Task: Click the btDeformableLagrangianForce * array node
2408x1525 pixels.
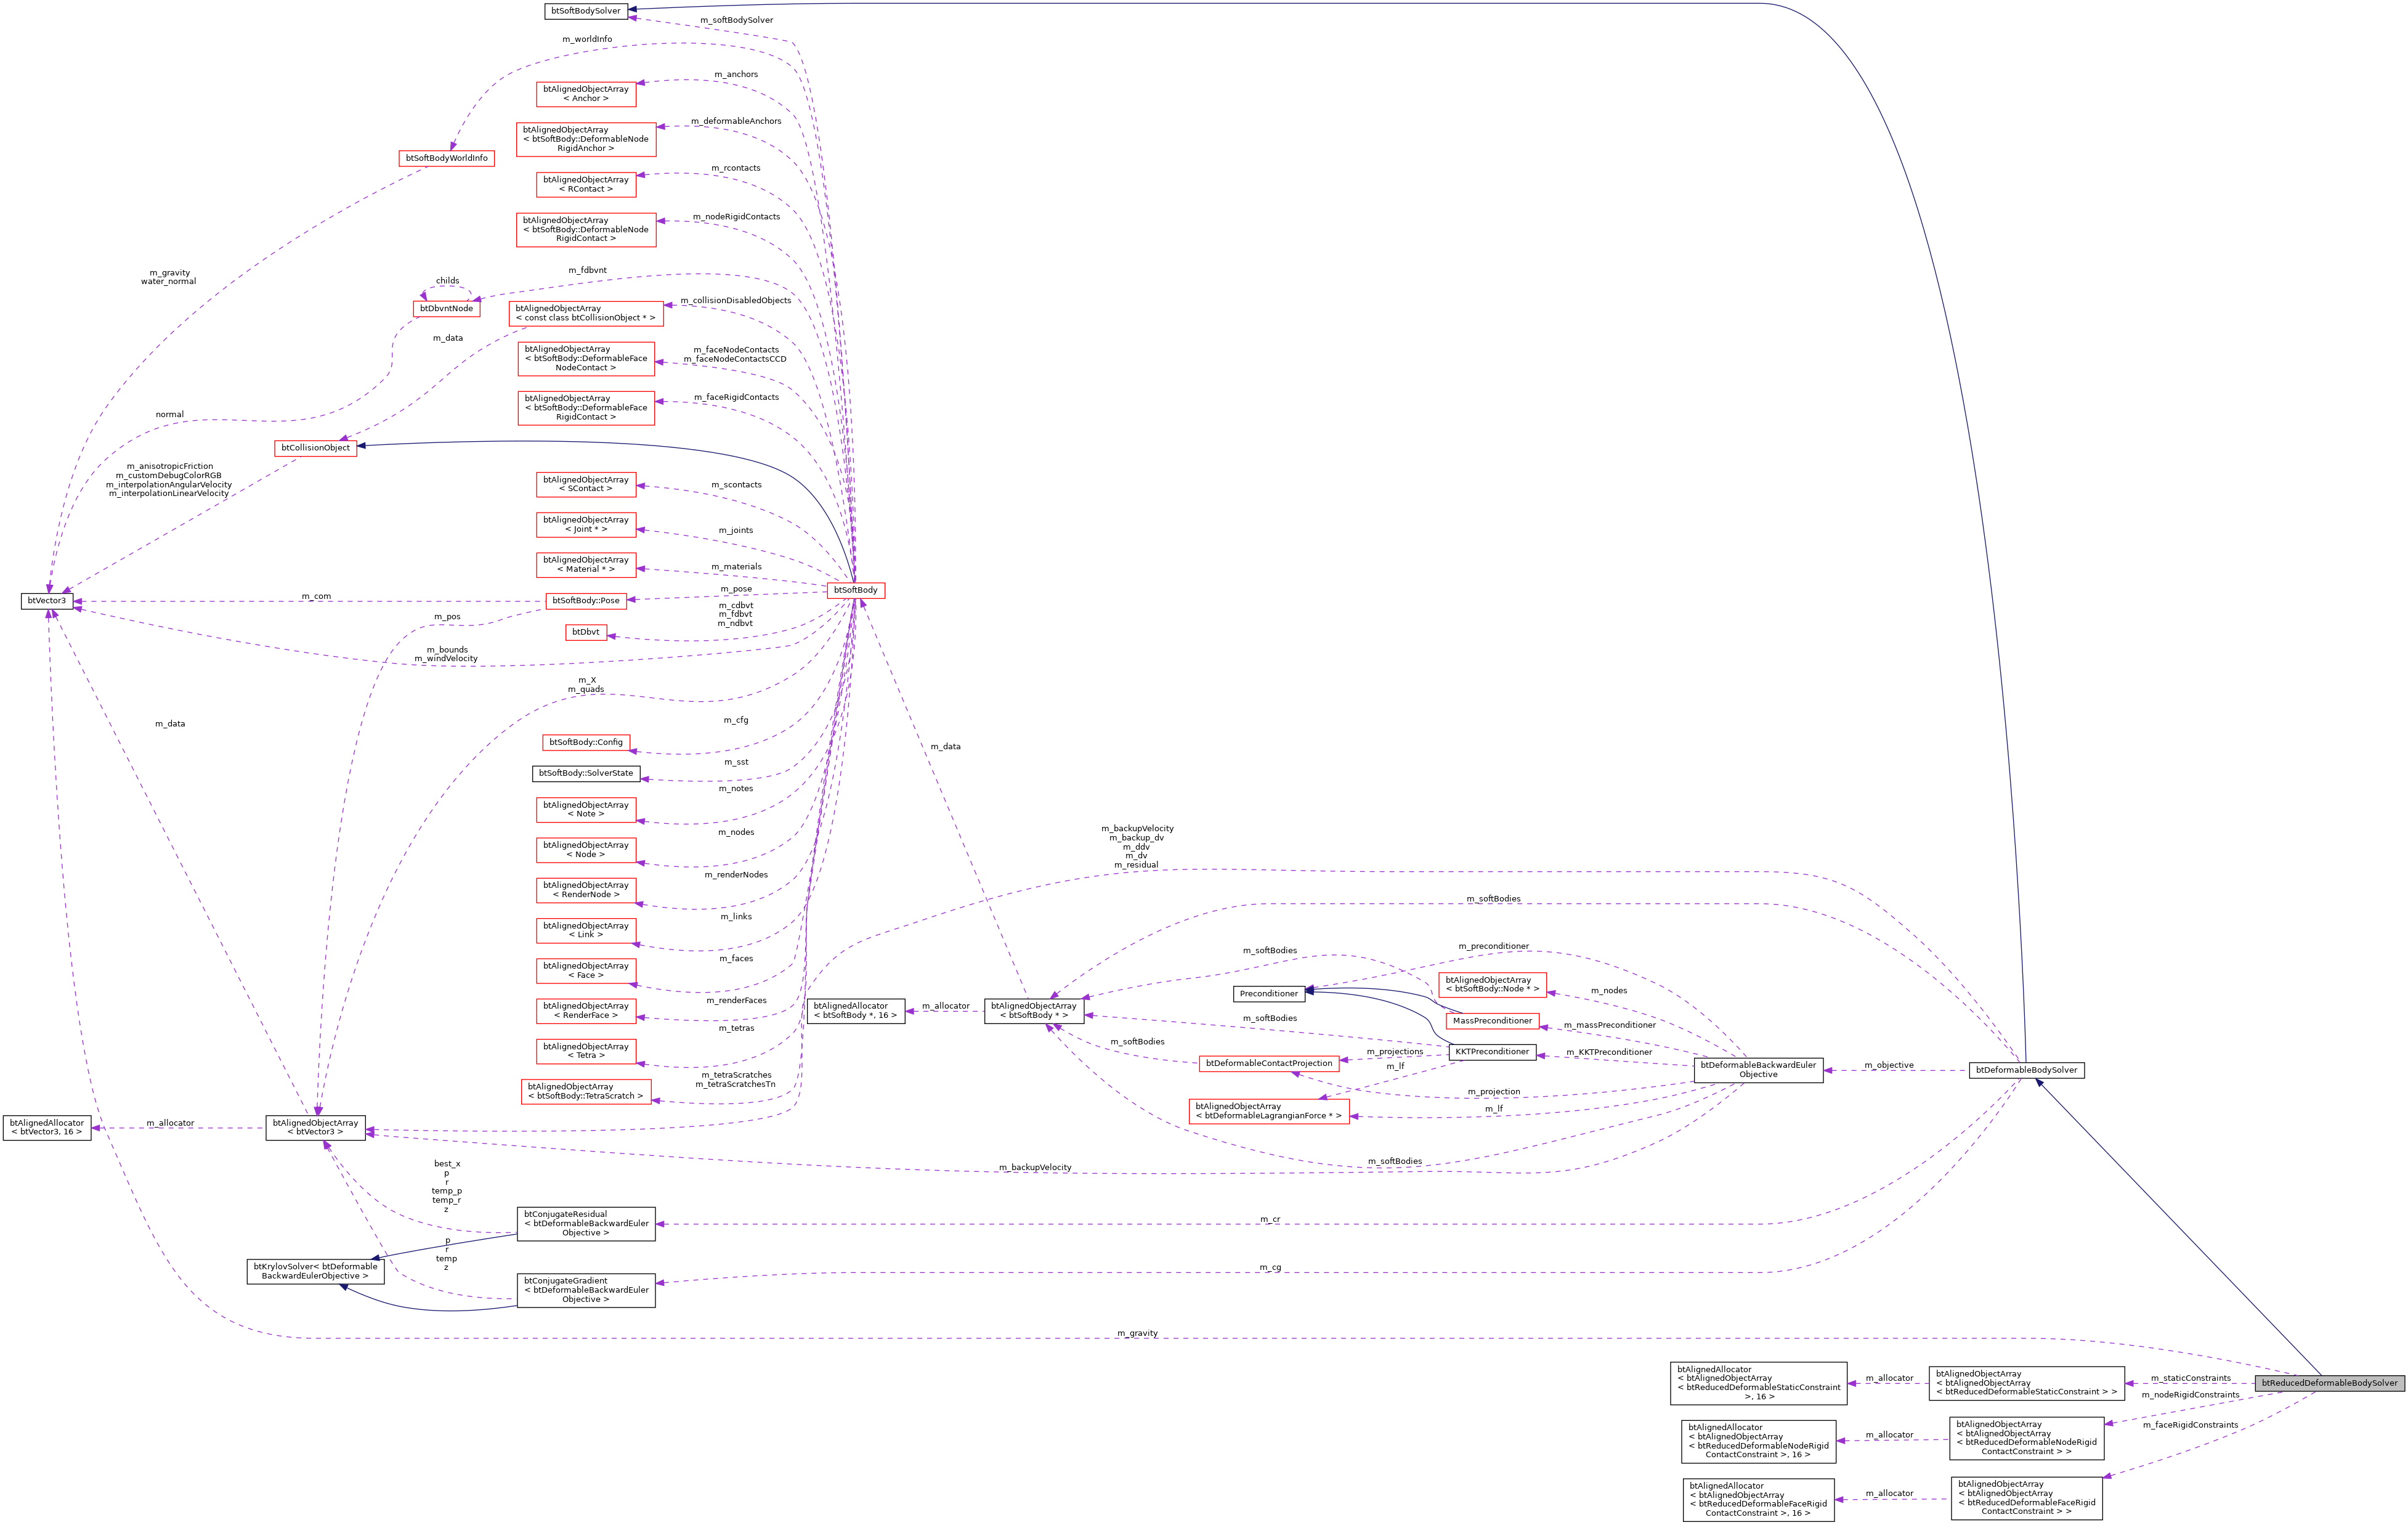Action: [x=1269, y=1111]
